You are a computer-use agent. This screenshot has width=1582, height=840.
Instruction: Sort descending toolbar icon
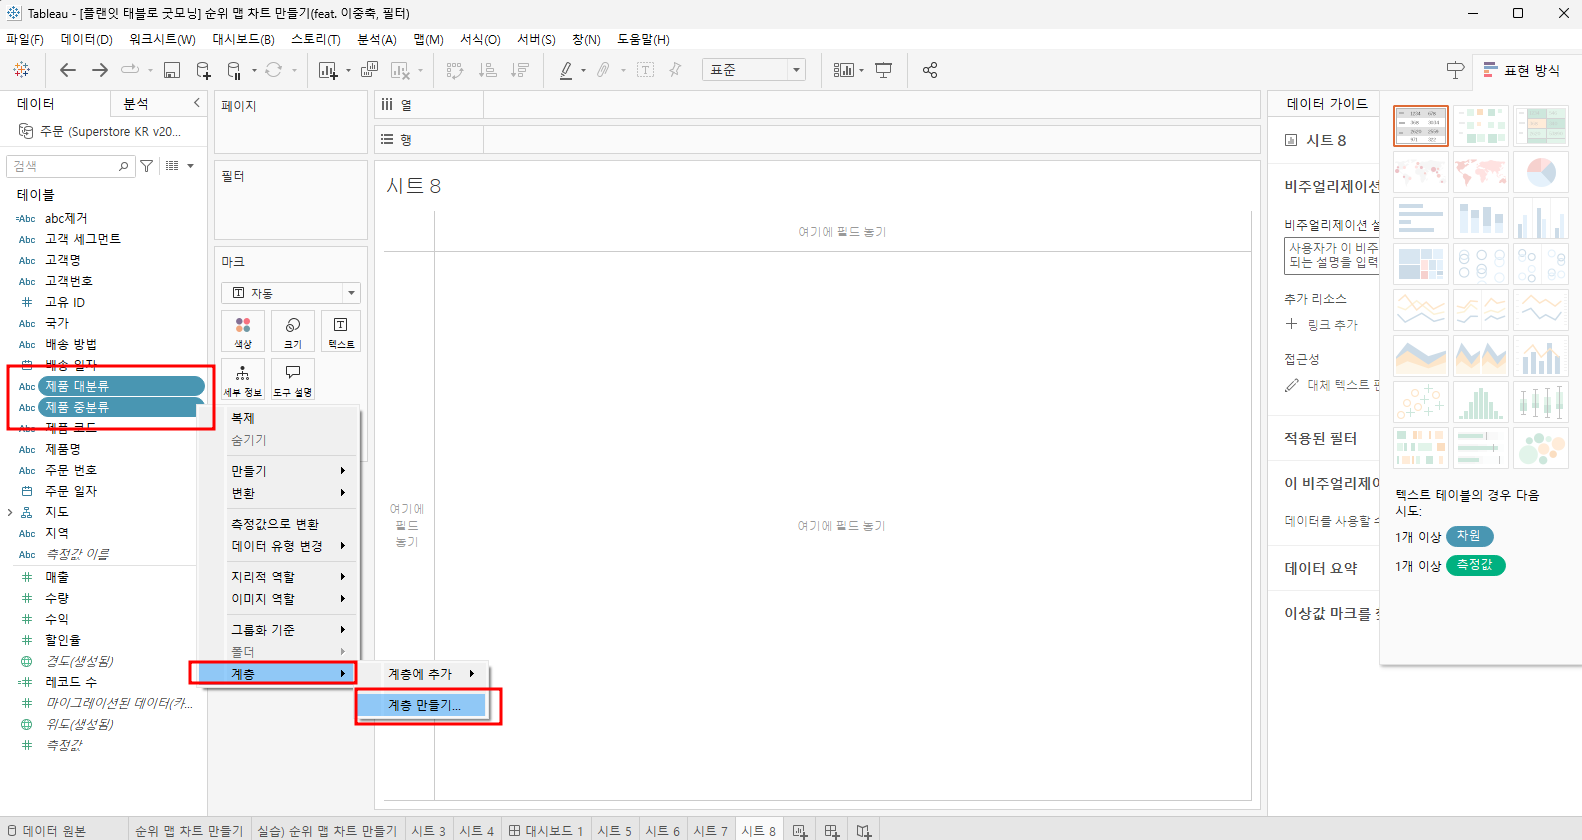click(520, 70)
